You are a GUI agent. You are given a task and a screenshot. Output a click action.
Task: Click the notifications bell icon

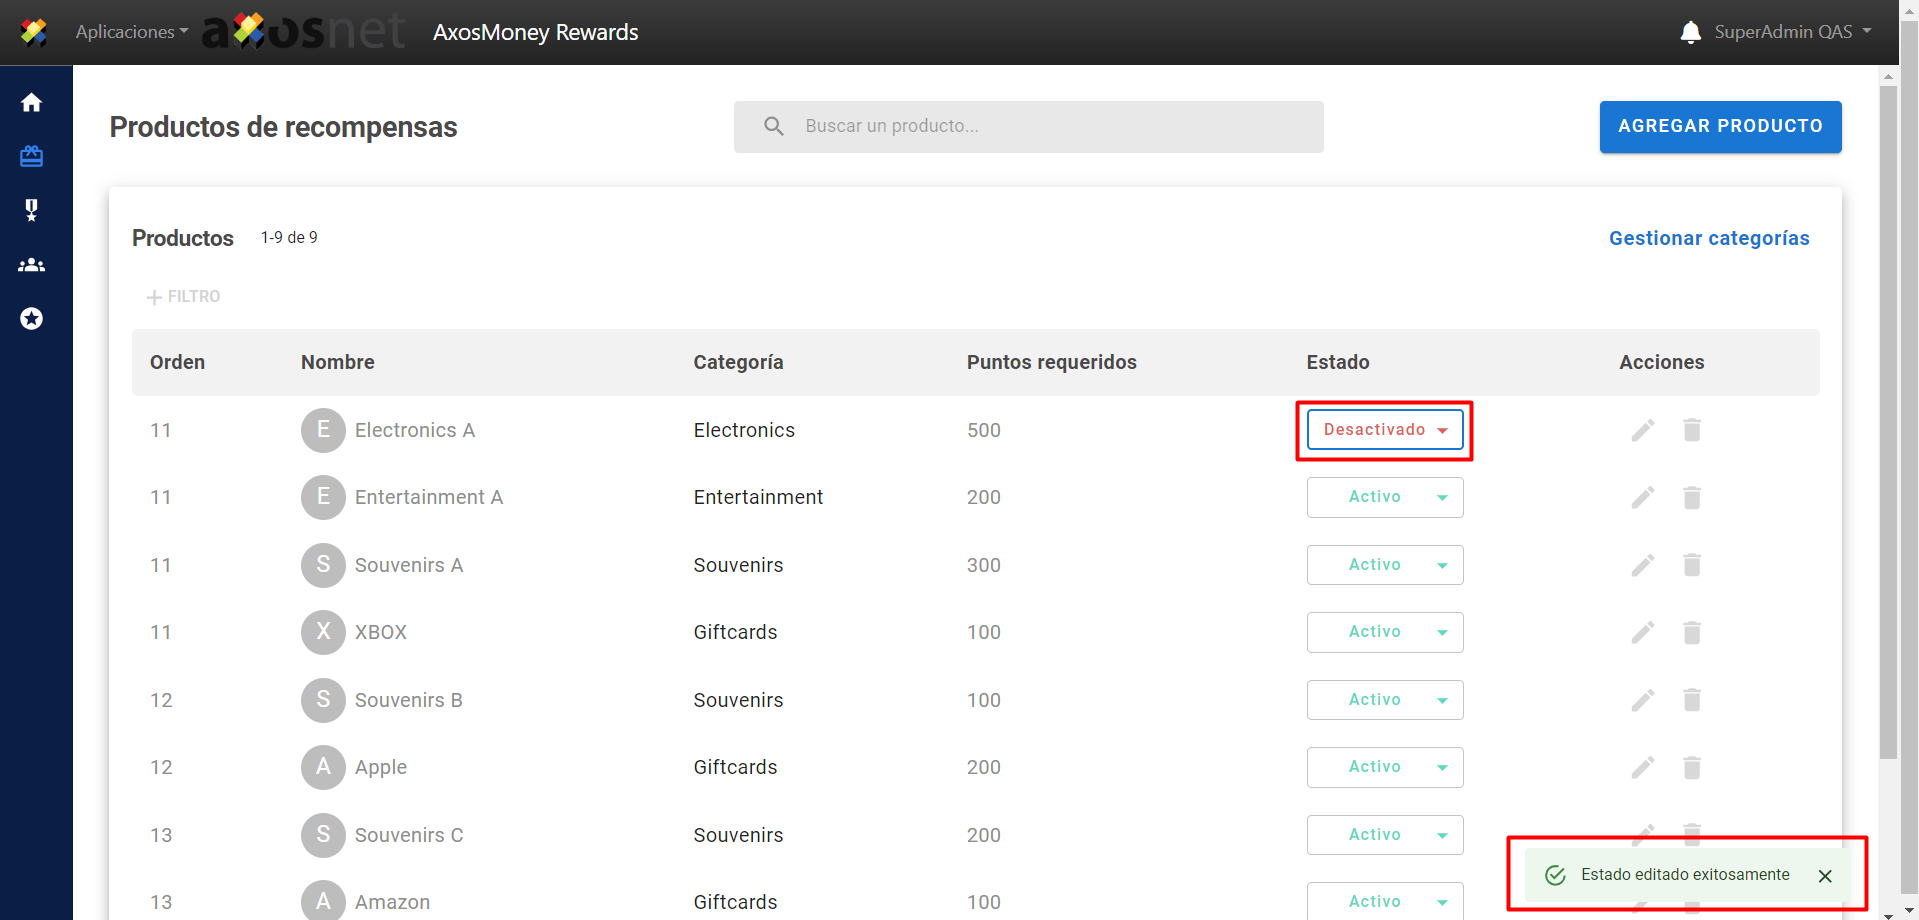pyautogui.click(x=1690, y=32)
